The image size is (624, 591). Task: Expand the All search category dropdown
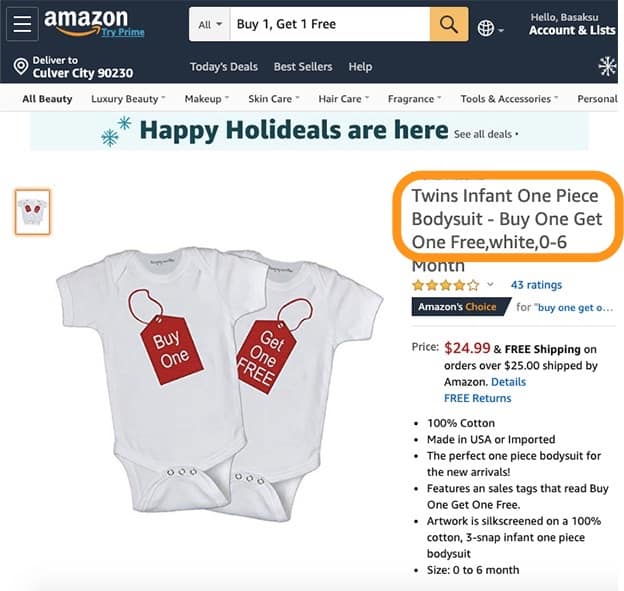210,24
